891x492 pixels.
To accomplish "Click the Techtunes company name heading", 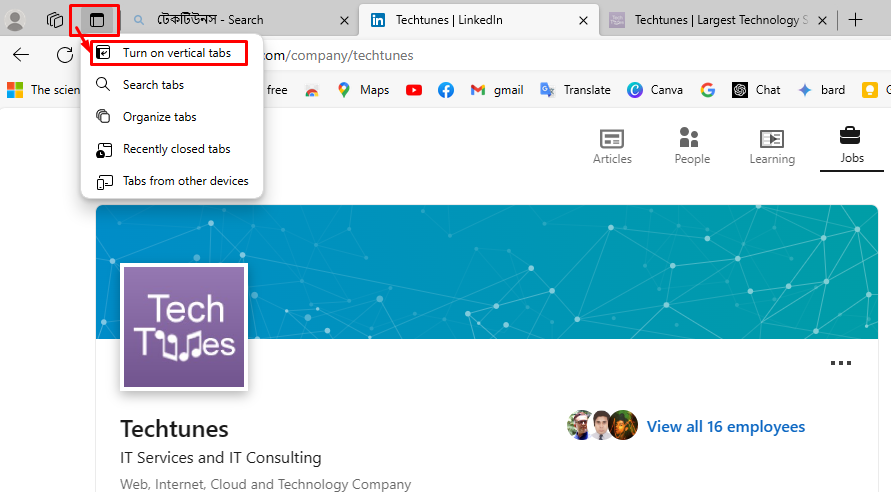I will 174,429.
